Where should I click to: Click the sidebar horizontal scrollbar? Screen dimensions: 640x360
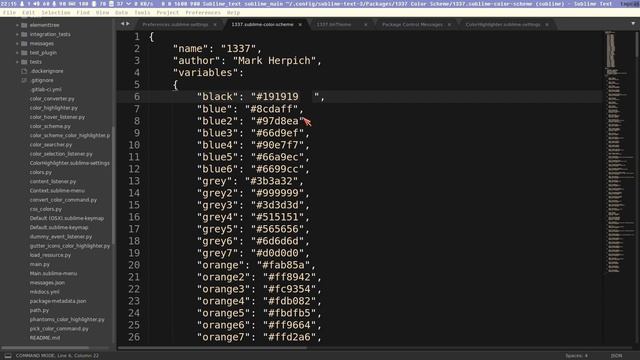(x=46, y=348)
